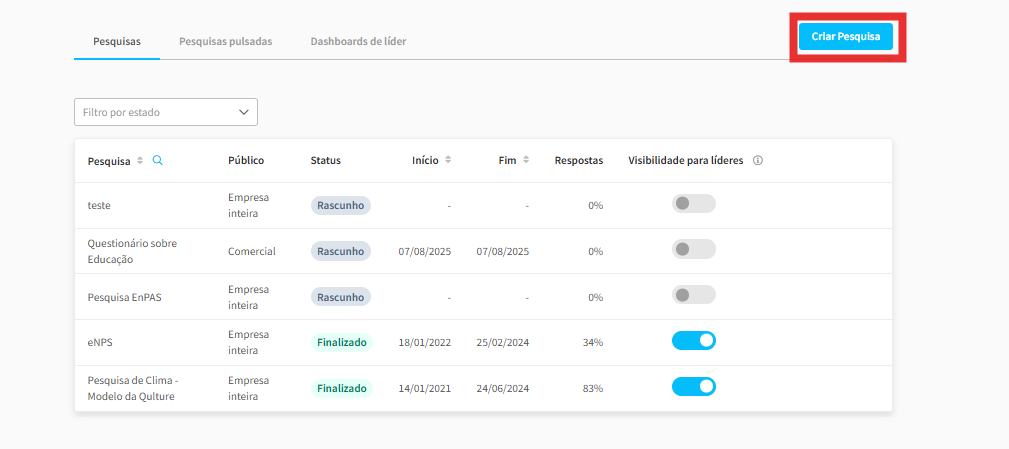Click Rascunho badge for Pesquisa EnPAS
The width and height of the screenshot is (1009, 449).
click(x=340, y=297)
